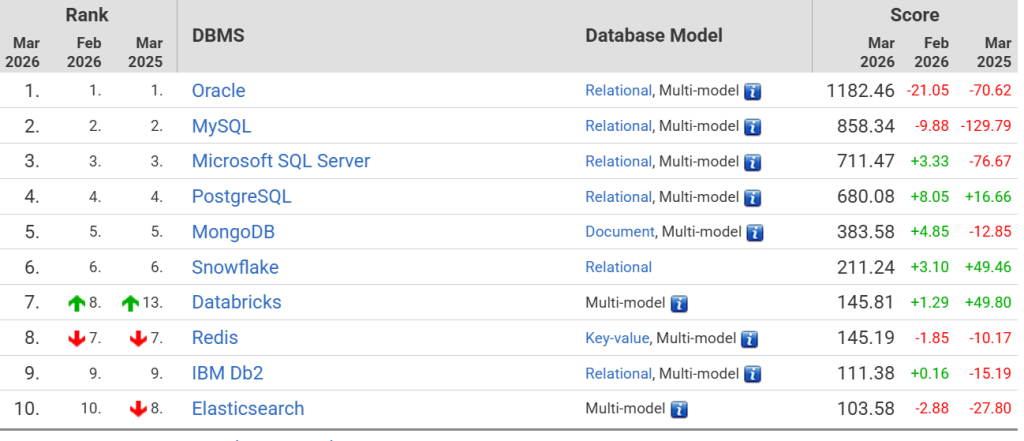Image resolution: width=1024 pixels, height=441 pixels.
Task: Open MongoDB's multi-model info icon
Action: [755, 233]
